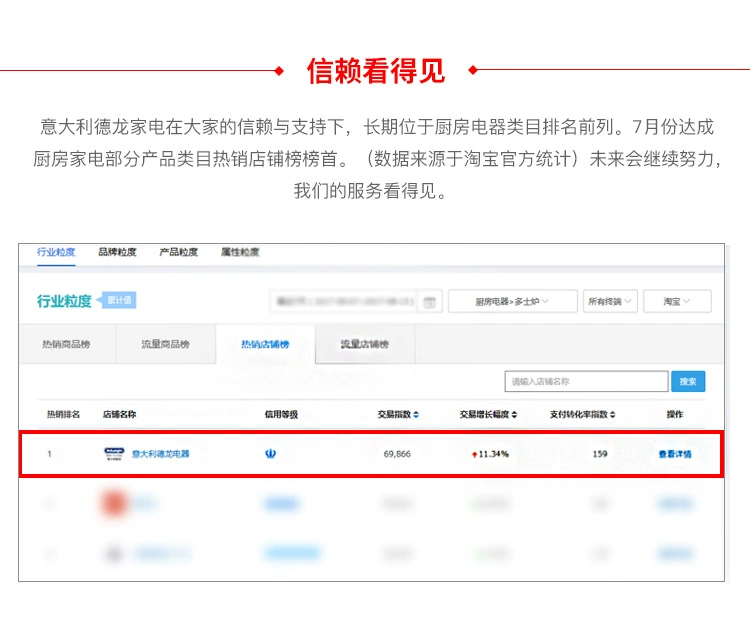Open the 品牌粒度 tab
The width and height of the screenshot is (750, 625).
point(117,252)
